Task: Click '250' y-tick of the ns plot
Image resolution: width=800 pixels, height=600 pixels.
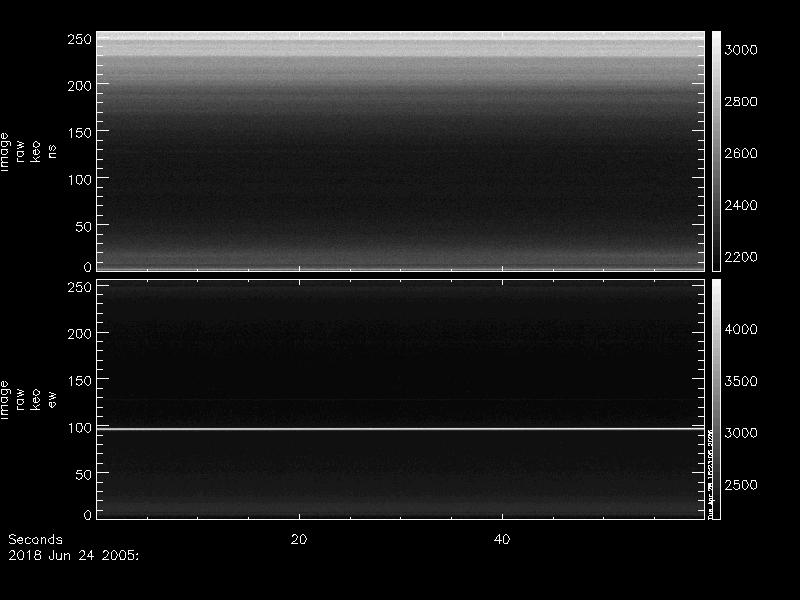Action: 80,39
